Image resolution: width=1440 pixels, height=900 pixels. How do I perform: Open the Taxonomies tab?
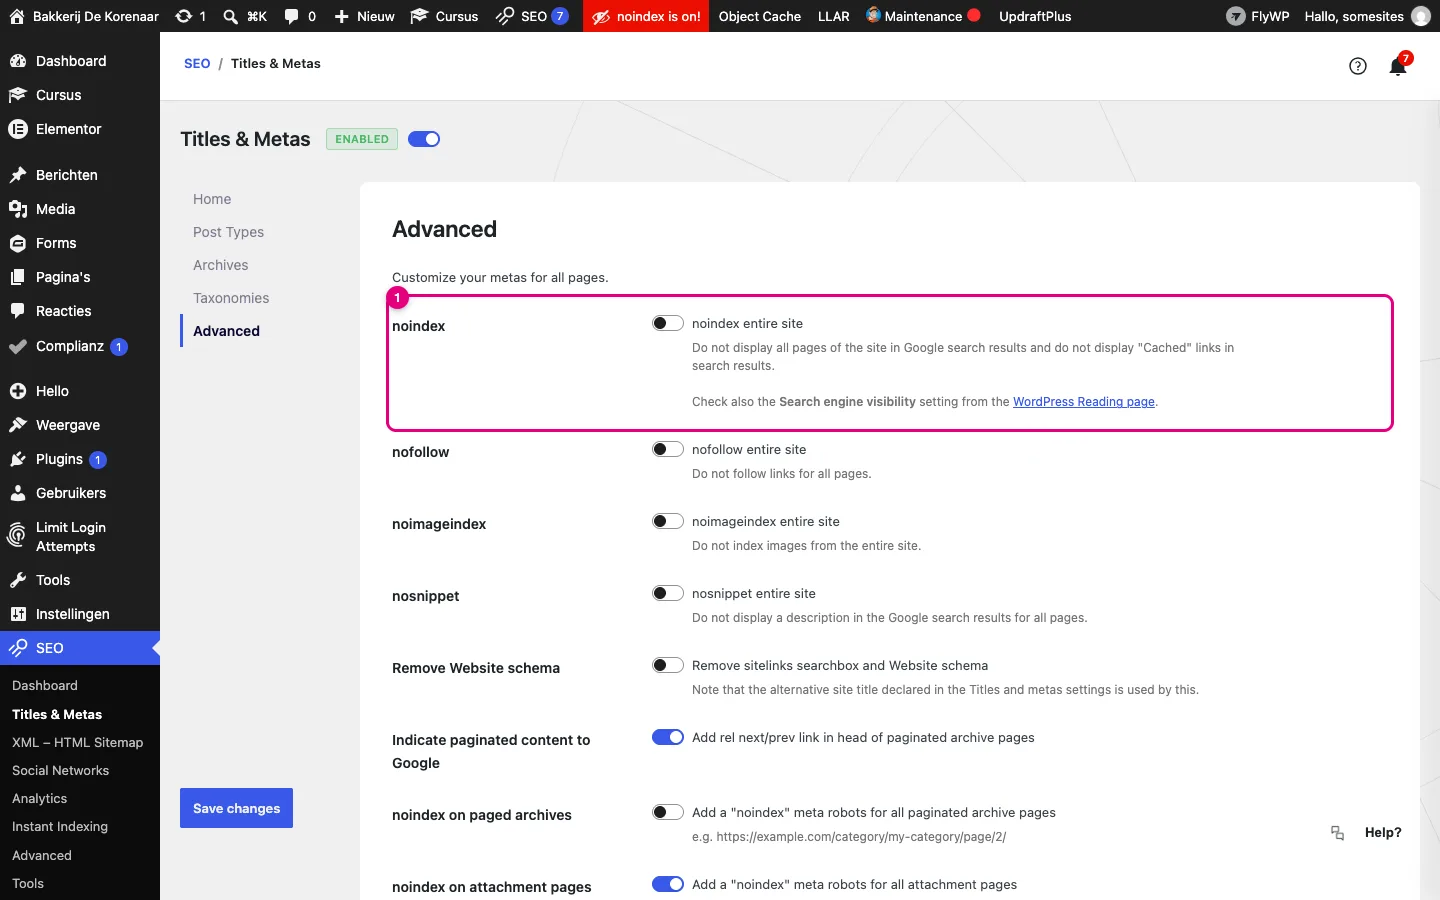(x=231, y=298)
